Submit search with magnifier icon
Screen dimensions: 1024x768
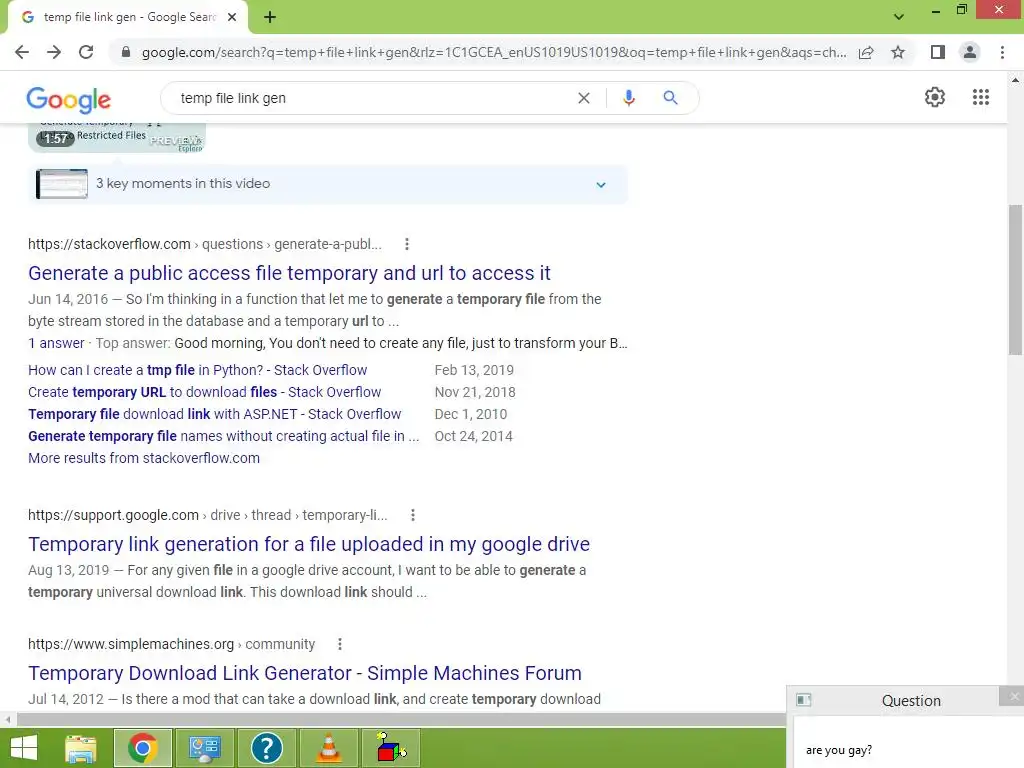pyautogui.click(x=670, y=98)
